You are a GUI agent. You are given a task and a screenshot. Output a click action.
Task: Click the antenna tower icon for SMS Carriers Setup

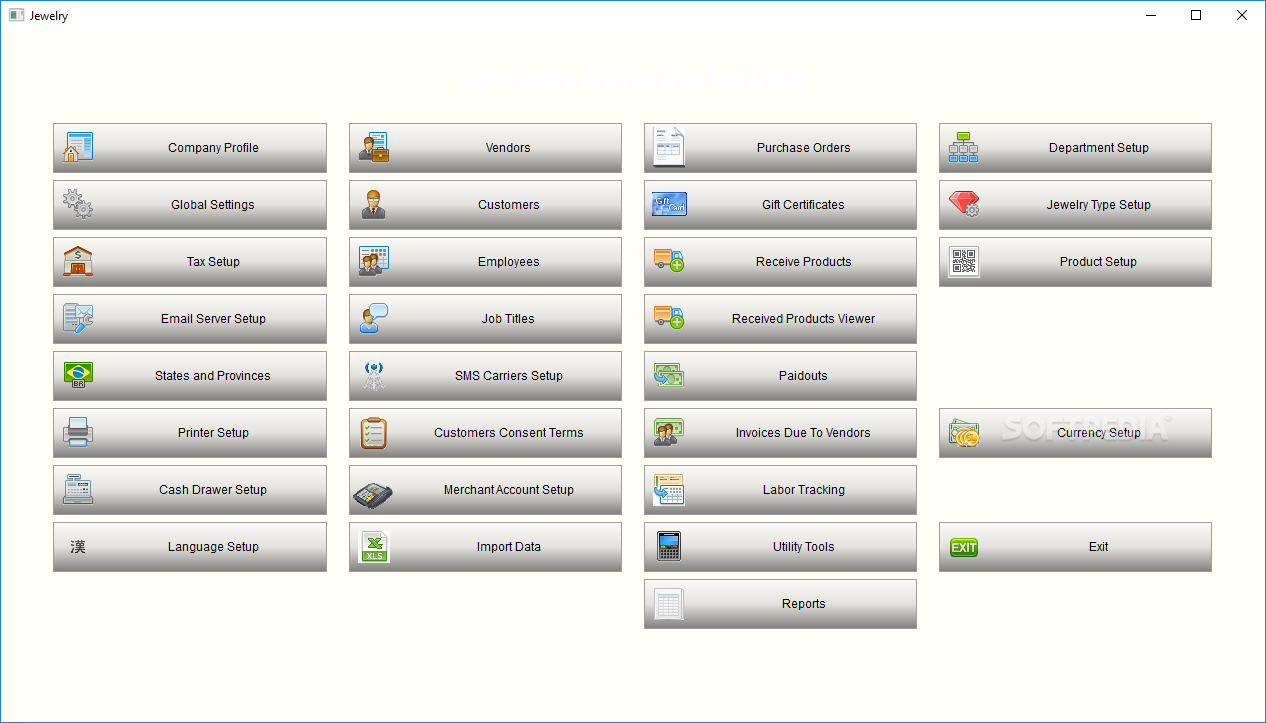pyautogui.click(x=374, y=375)
